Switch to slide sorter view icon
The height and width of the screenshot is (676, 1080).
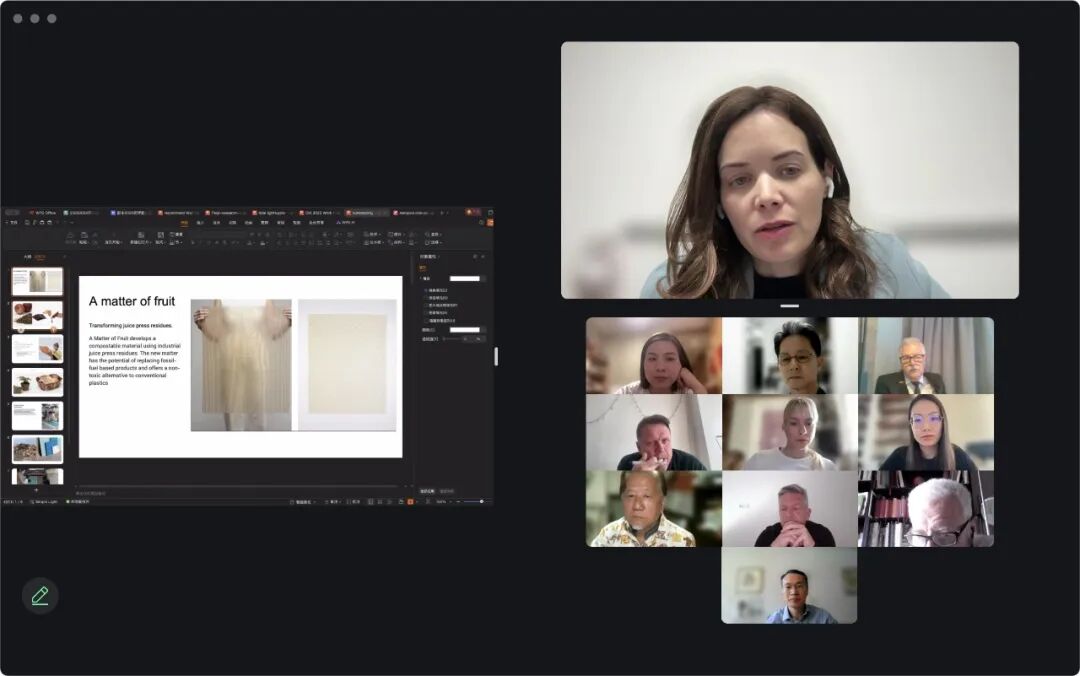point(380,502)
